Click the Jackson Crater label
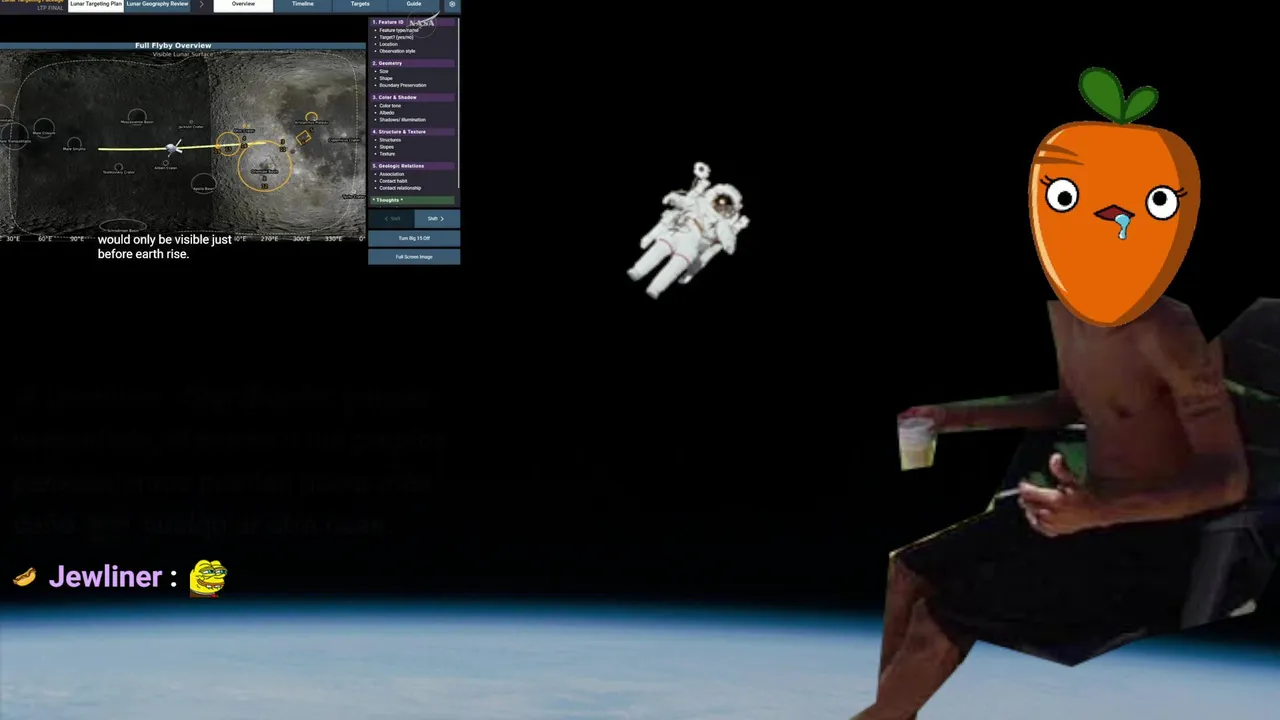The width and height of the screenshot is (1280, 720). tap(191, 127)
